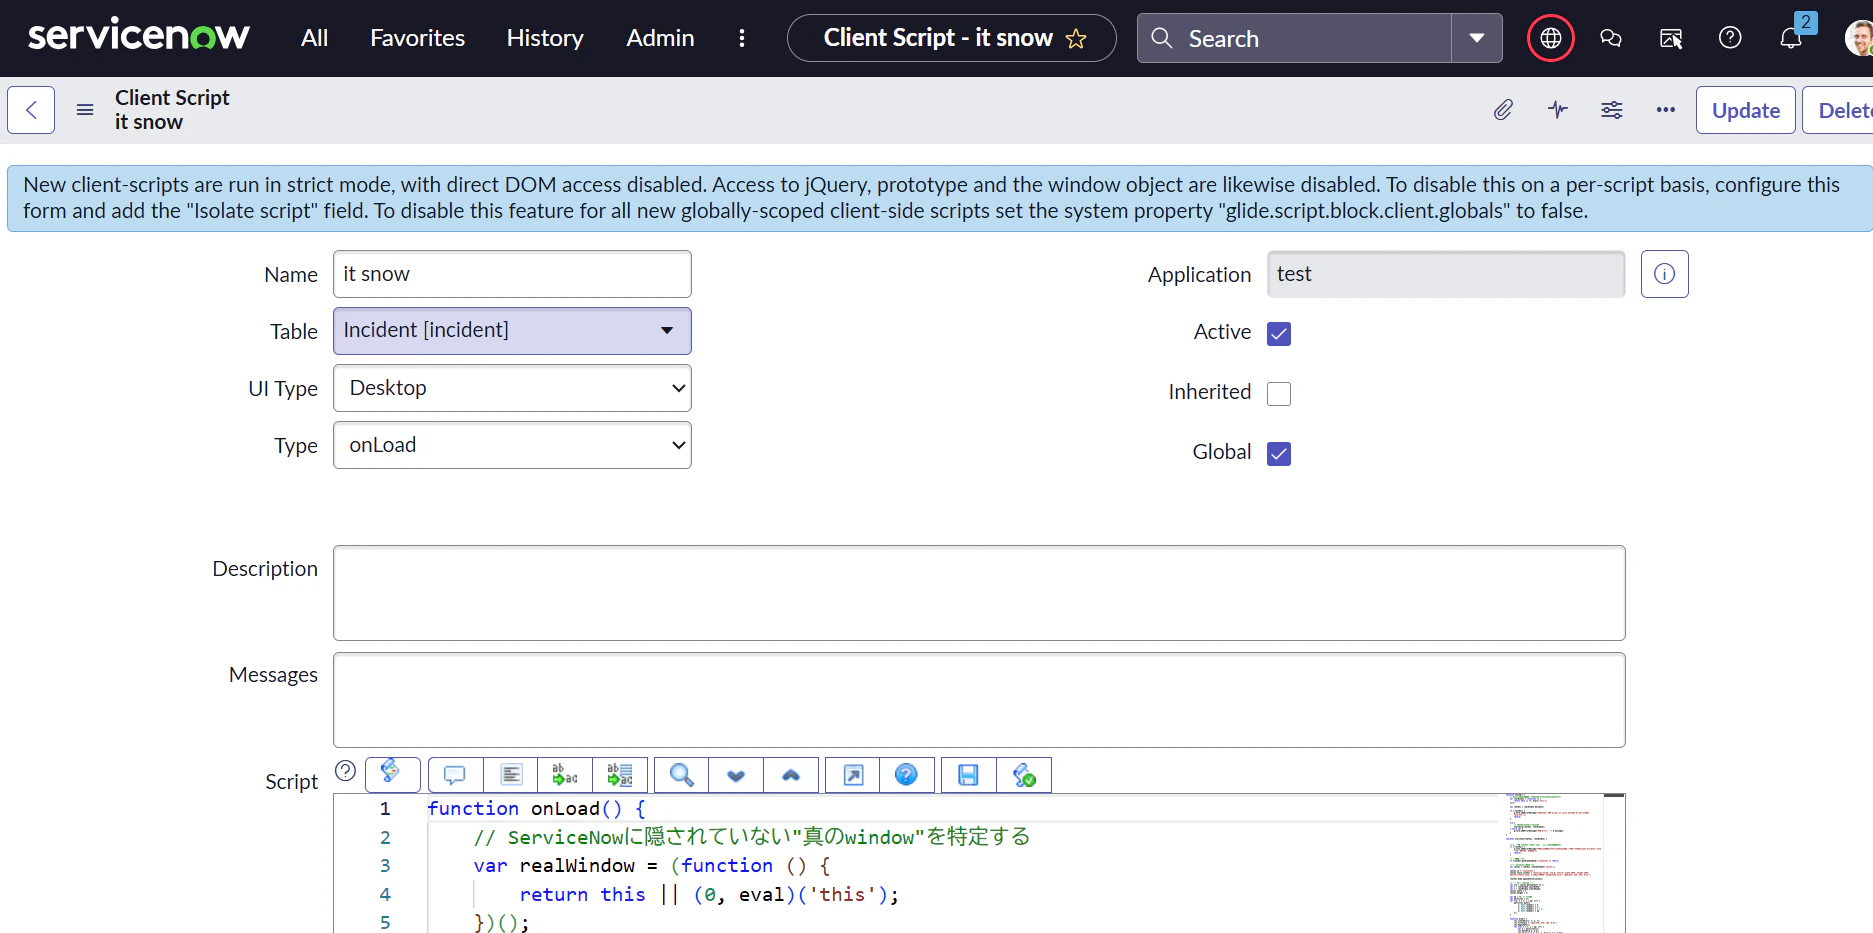Click script line number 1
This screenshot has width=1873, height=933.
tap(385, 808)
